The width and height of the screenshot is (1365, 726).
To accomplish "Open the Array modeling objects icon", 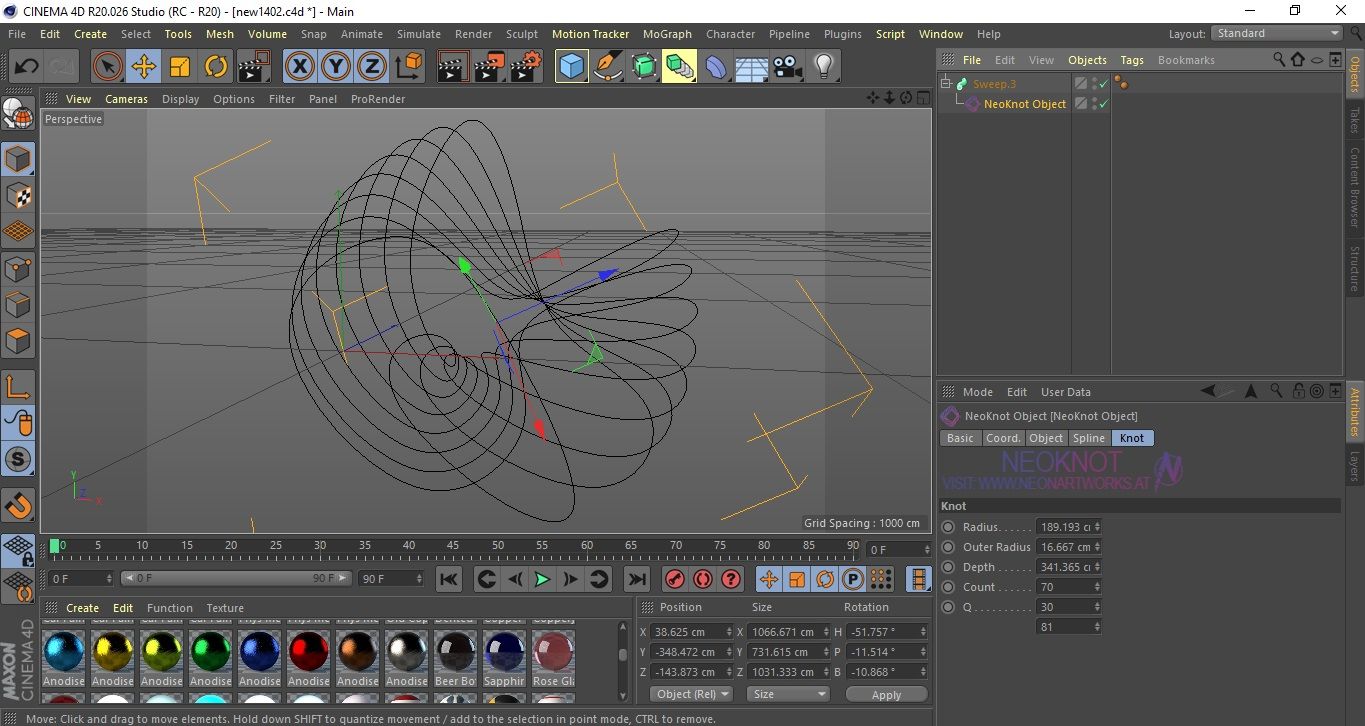I will click(x=679, y=67).
